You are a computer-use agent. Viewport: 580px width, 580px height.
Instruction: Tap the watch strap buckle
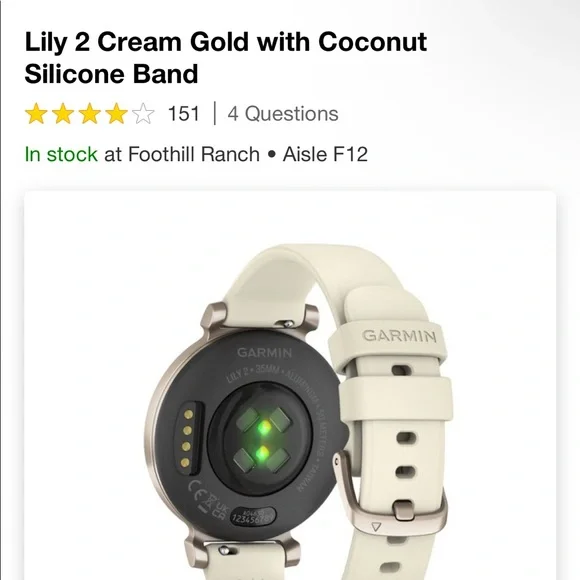[x=390, y=492]
